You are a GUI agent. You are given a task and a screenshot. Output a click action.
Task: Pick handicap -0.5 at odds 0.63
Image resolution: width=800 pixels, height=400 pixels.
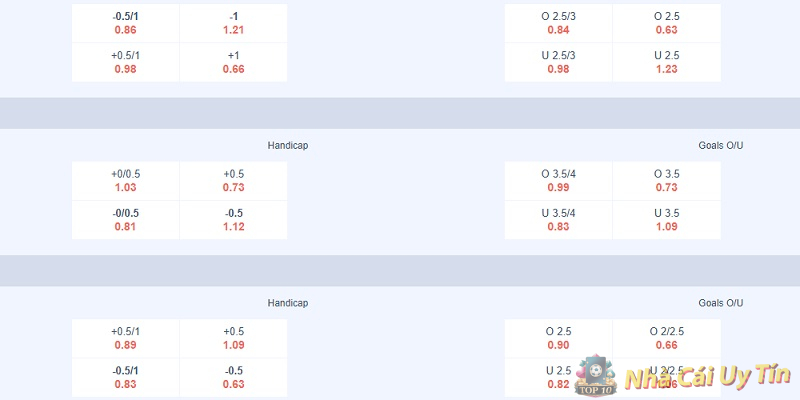point(233,377)
